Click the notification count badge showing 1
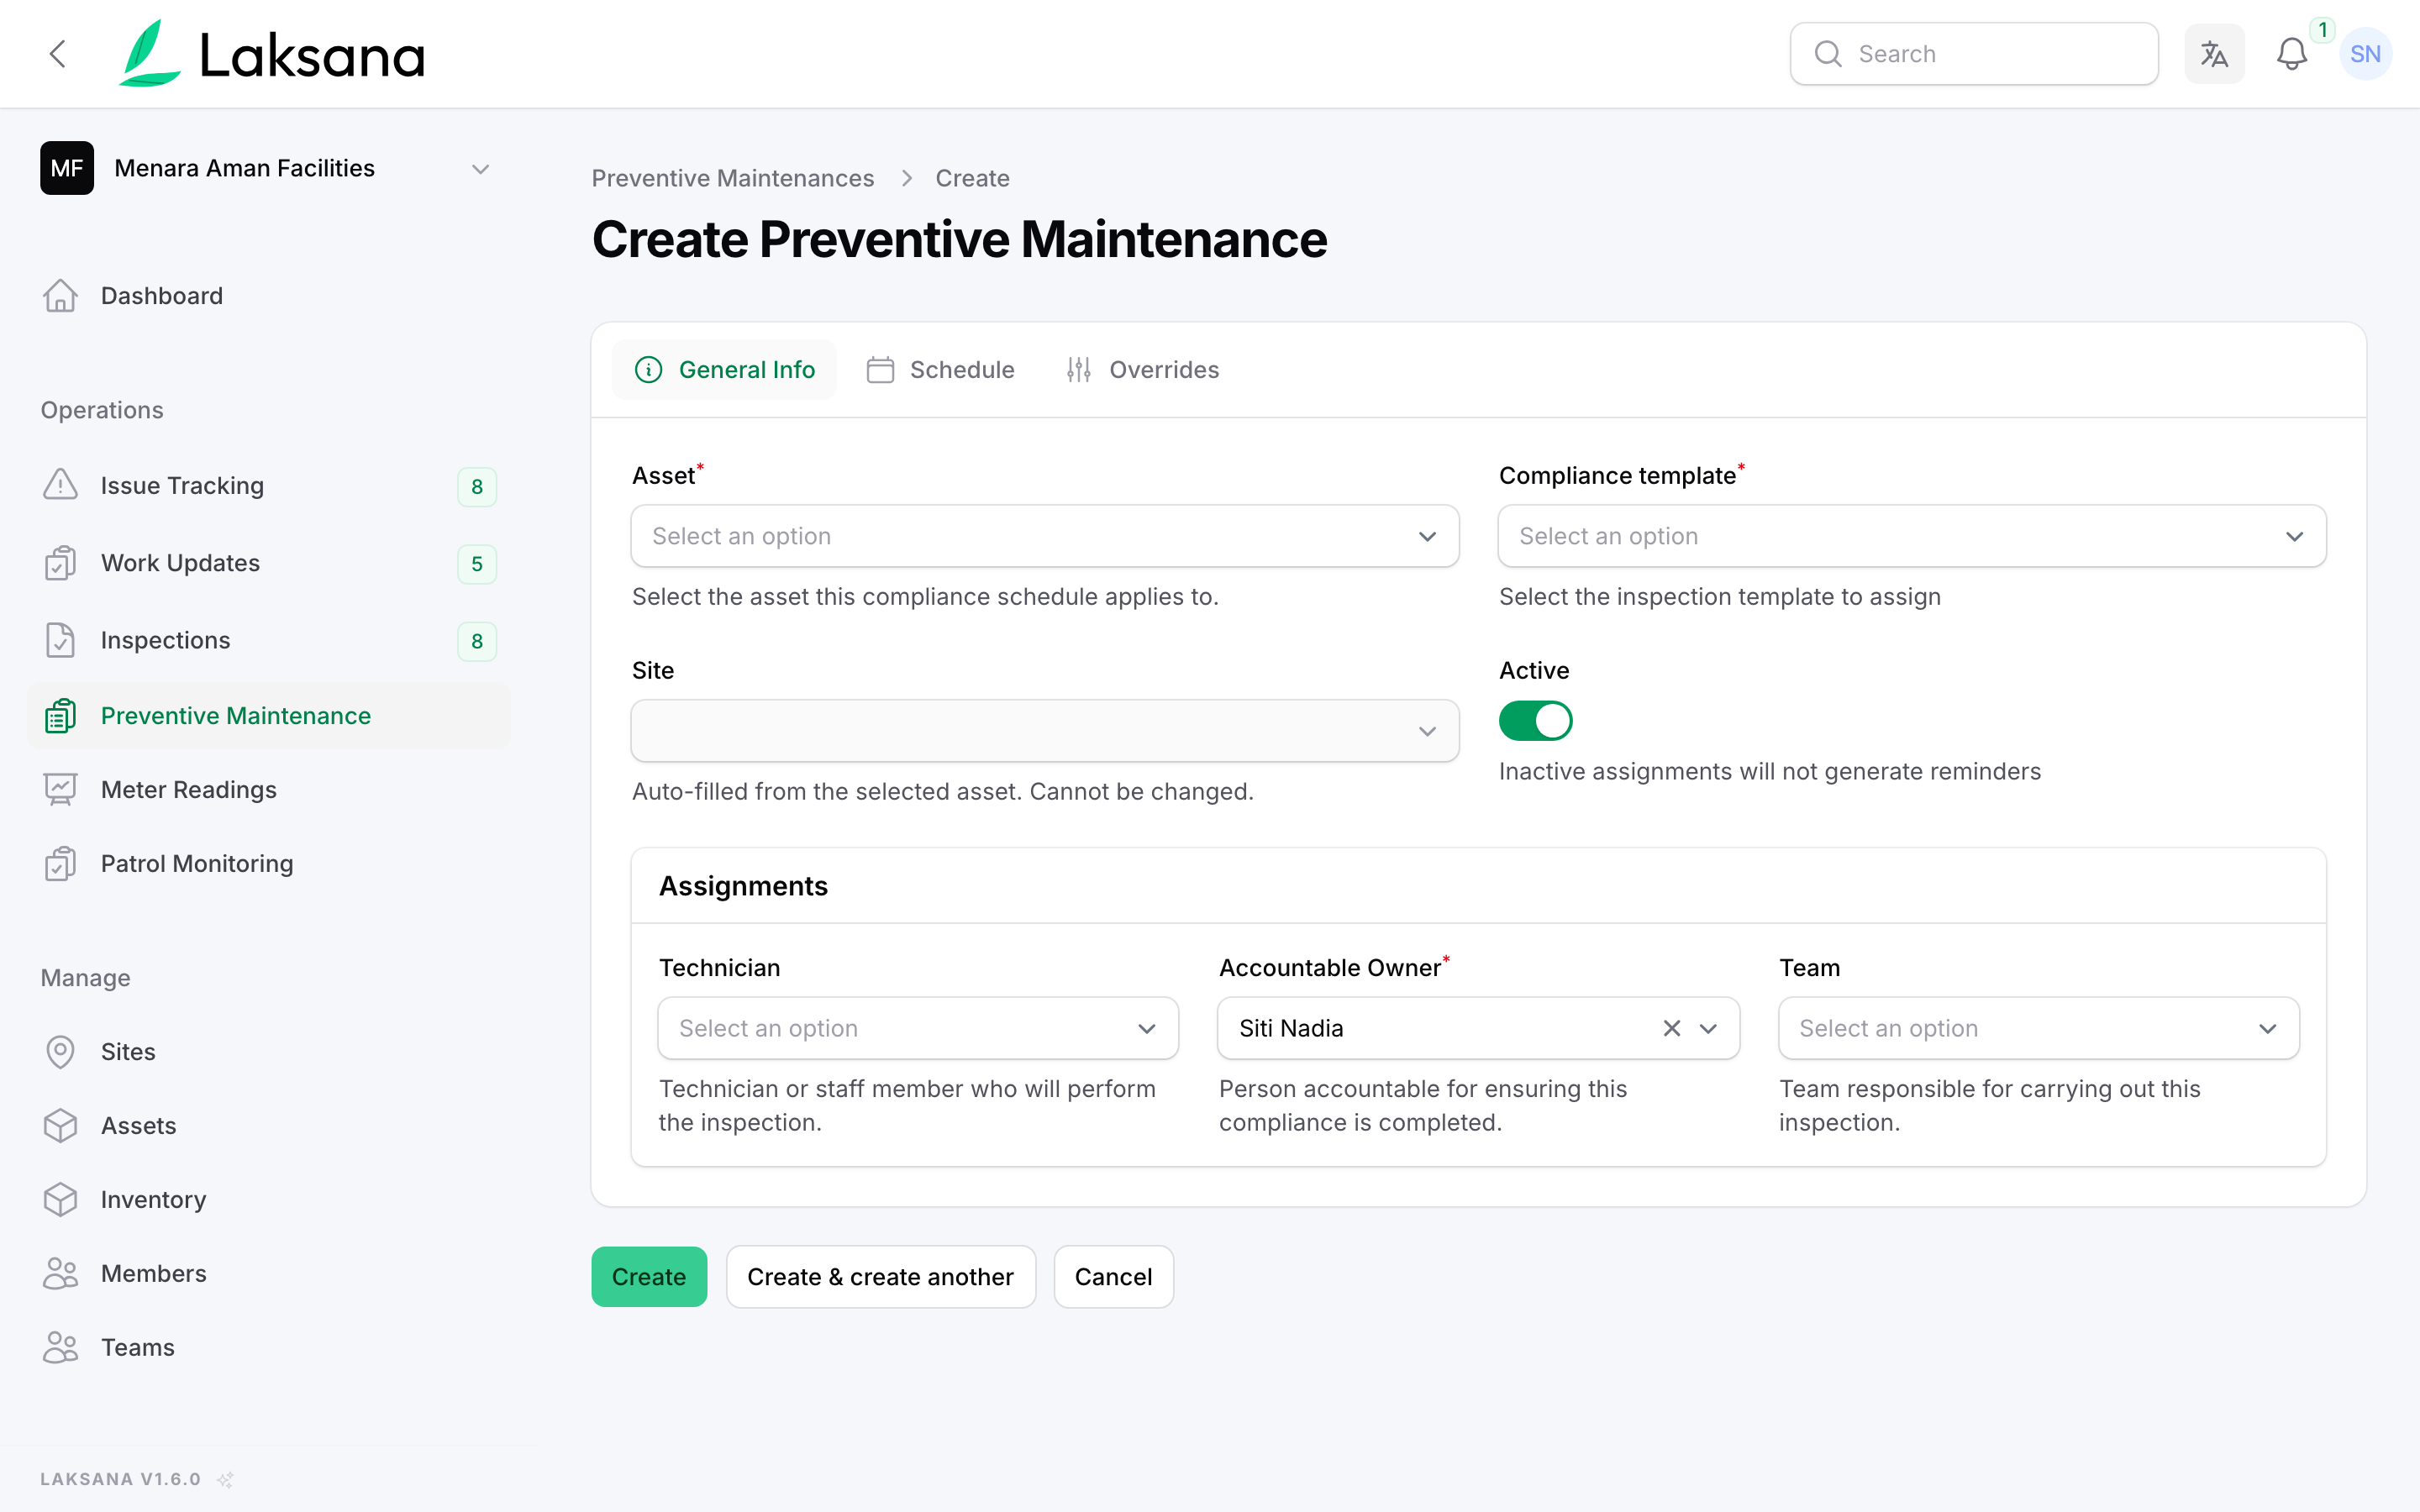The height and width of the screenshot is (1512, 2420). (2322, 31)
